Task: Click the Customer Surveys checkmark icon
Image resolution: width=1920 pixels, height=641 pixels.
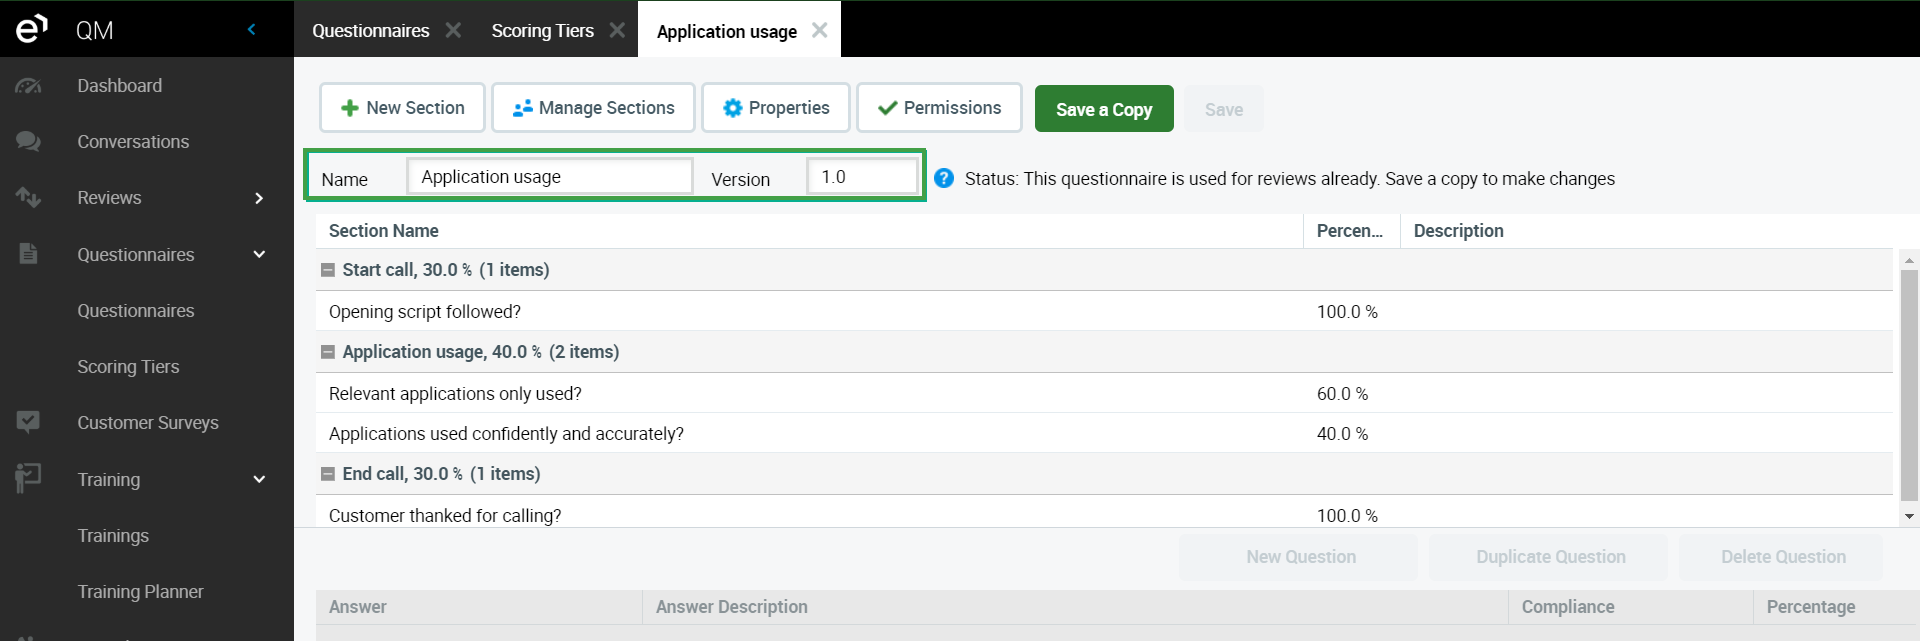Action: (28, 422)
